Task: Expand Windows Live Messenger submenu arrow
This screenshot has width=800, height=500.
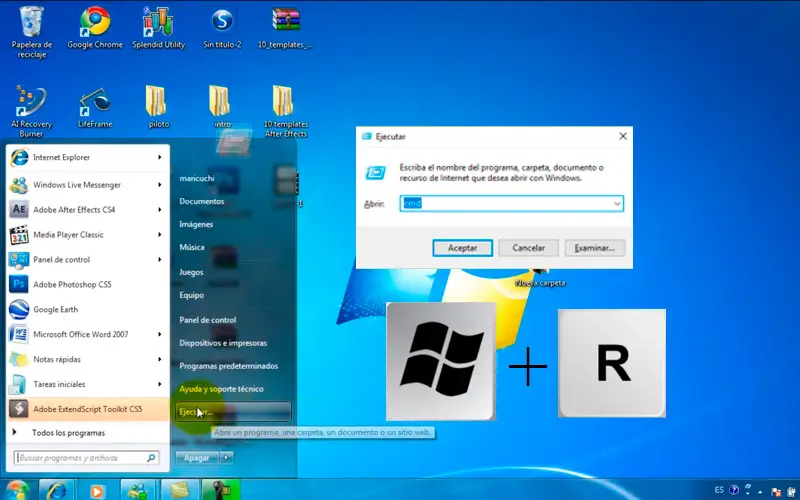Action: click(160, 185)
